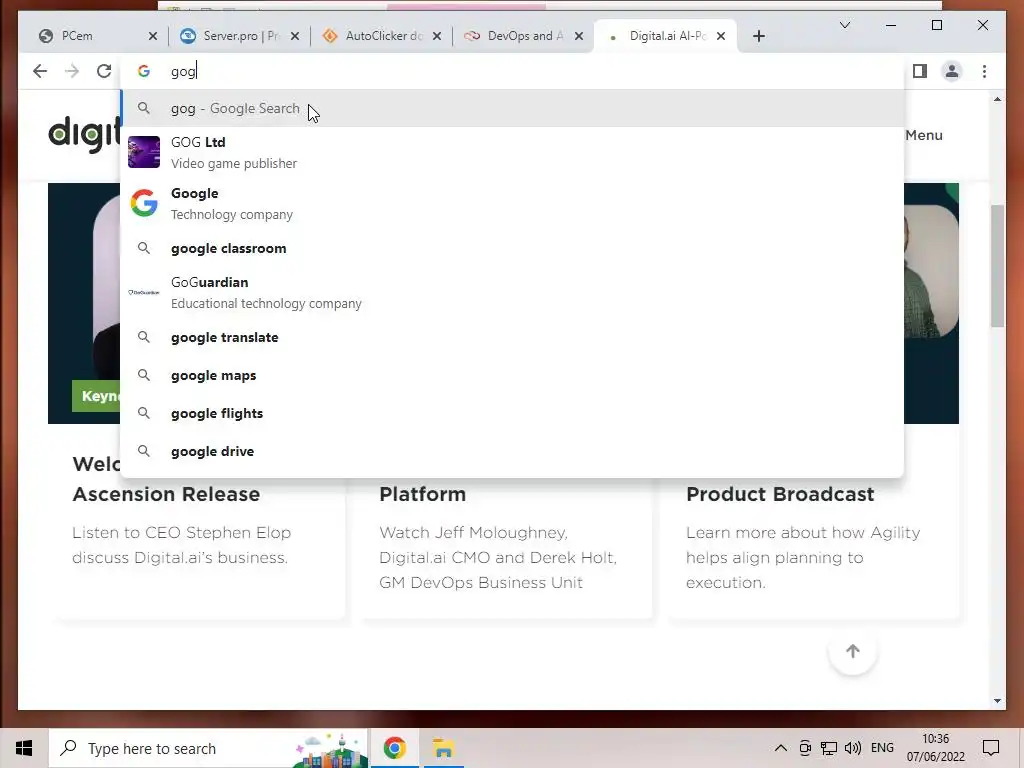Image resolution: width=1024 pixels, height=768 pixels.
Task: Click the Product Broadcast heading
Action: click(x=780, y=494)
